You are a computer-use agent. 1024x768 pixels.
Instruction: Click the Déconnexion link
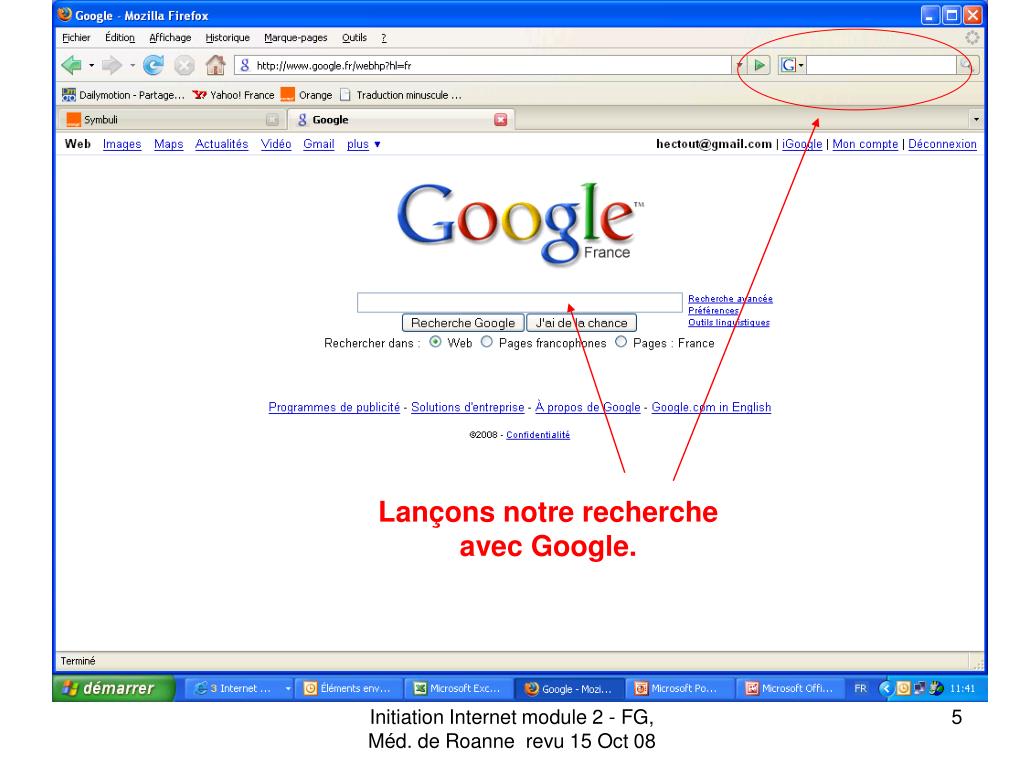pyautogui.click(x=942, y=144)
